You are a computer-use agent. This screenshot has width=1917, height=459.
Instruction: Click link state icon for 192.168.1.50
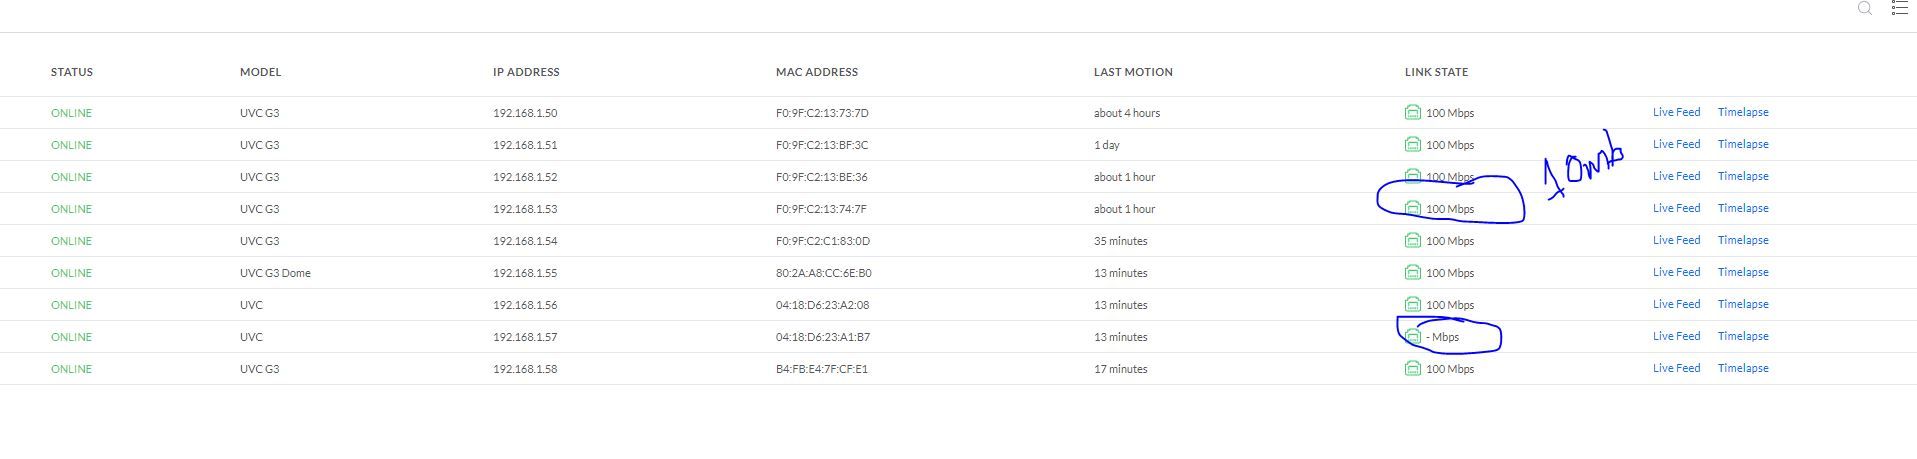tap(1412, 113)
